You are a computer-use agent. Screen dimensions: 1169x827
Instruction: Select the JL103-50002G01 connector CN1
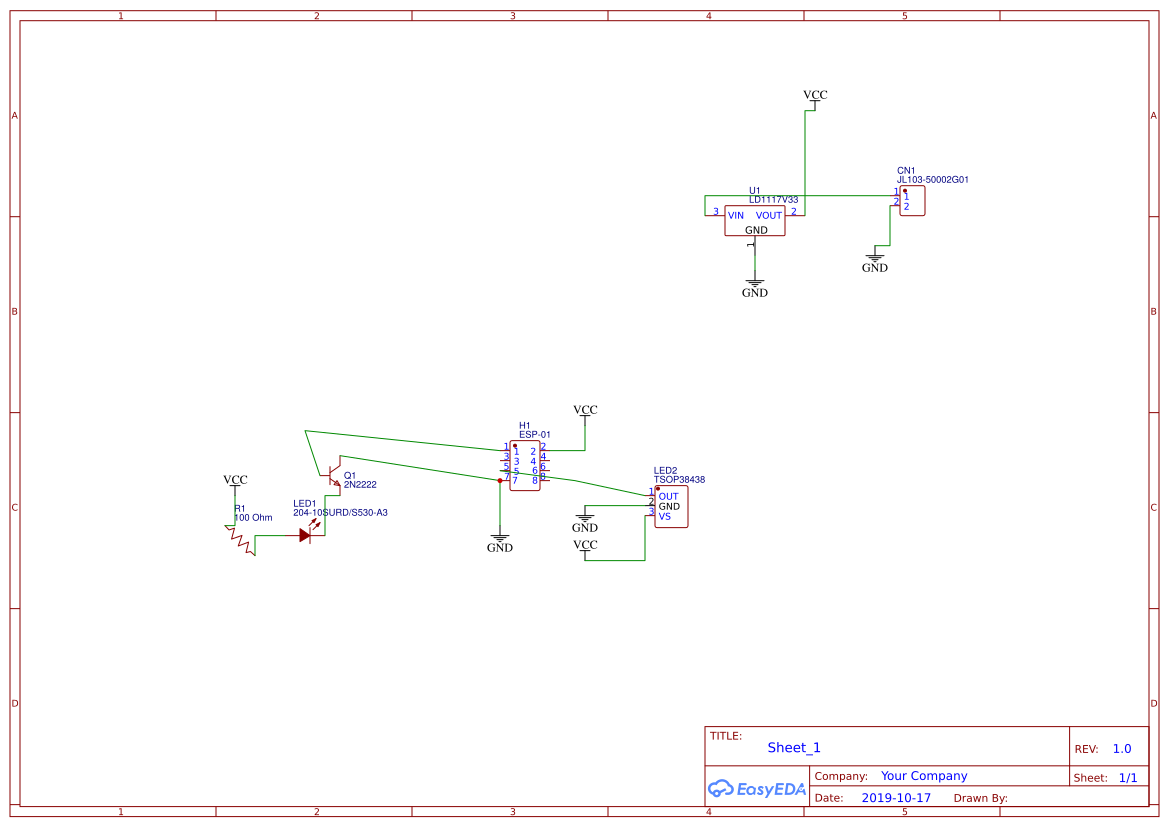911,200
